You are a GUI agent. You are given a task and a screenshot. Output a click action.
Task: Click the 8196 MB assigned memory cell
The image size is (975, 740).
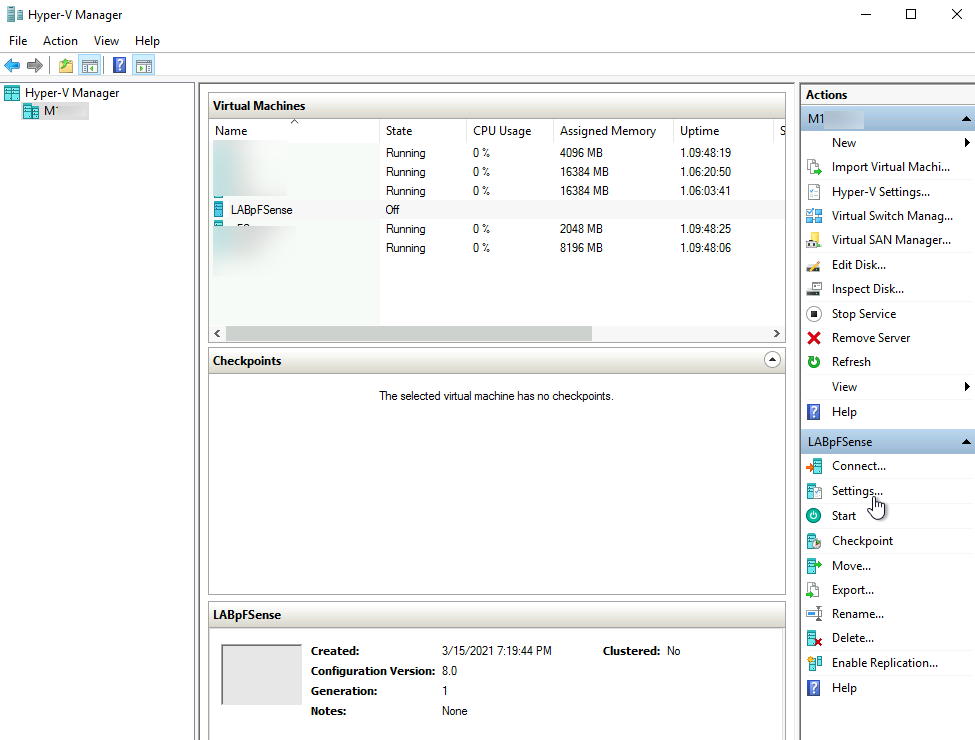(x=581, y=248)
